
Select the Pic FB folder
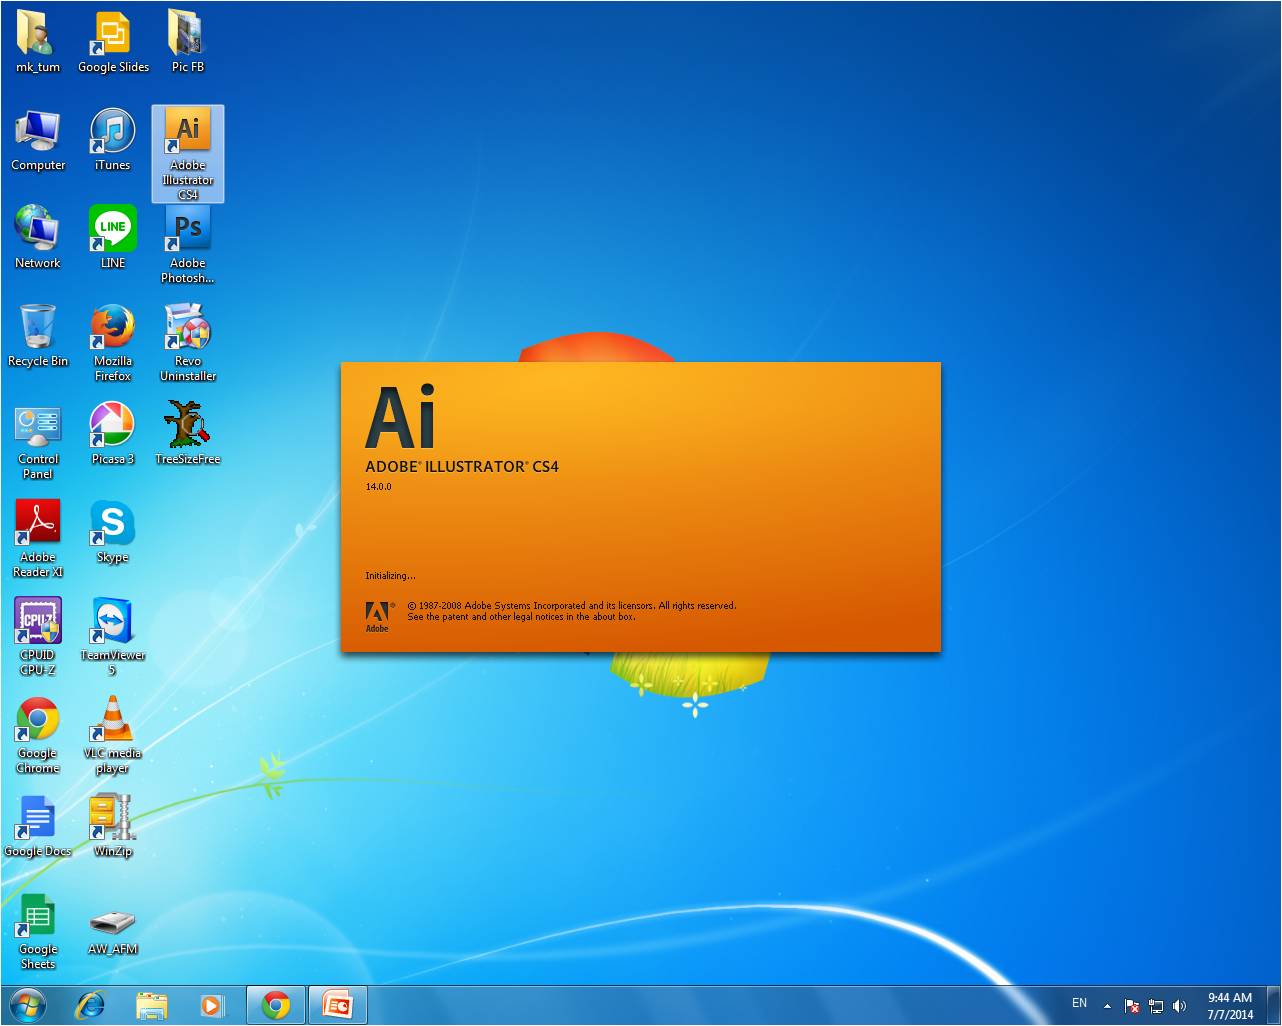tap(188, 42)
